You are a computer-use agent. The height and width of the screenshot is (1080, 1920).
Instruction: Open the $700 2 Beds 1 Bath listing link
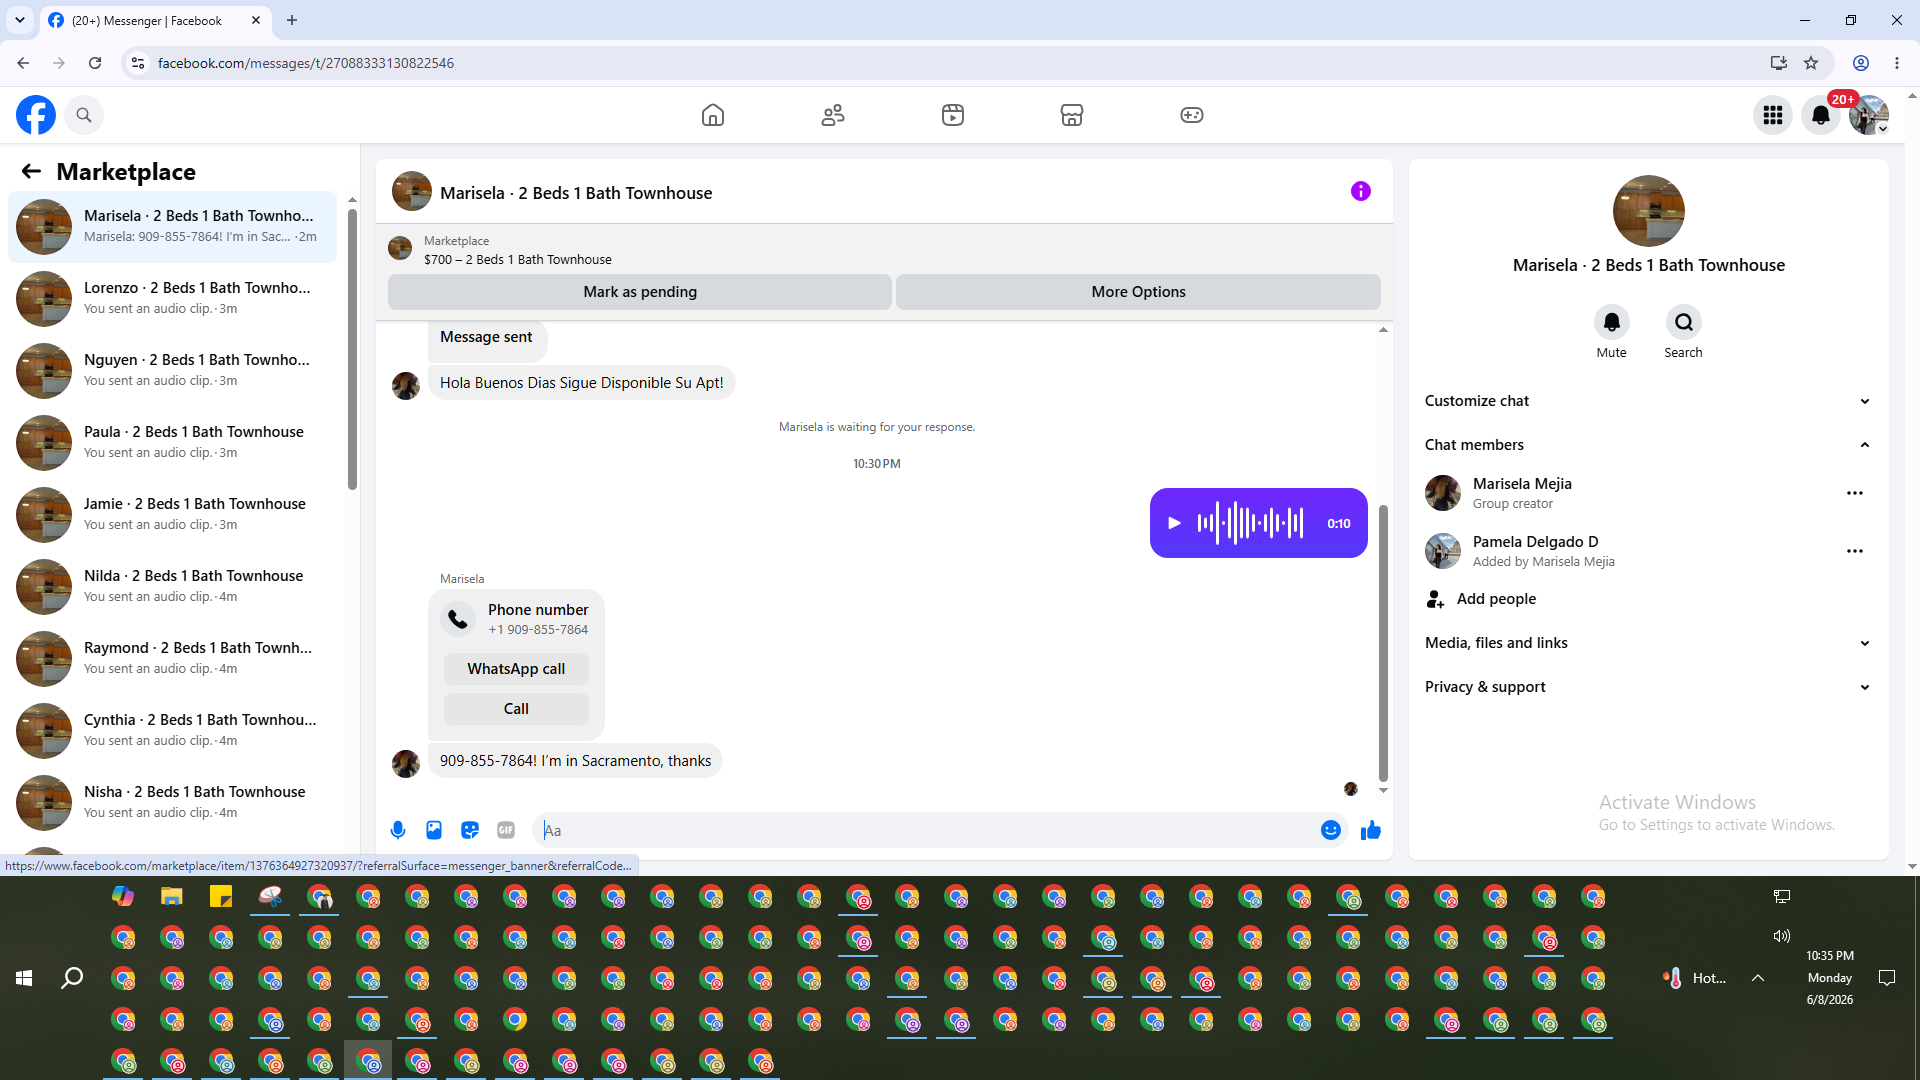click(x=517, y=259)
